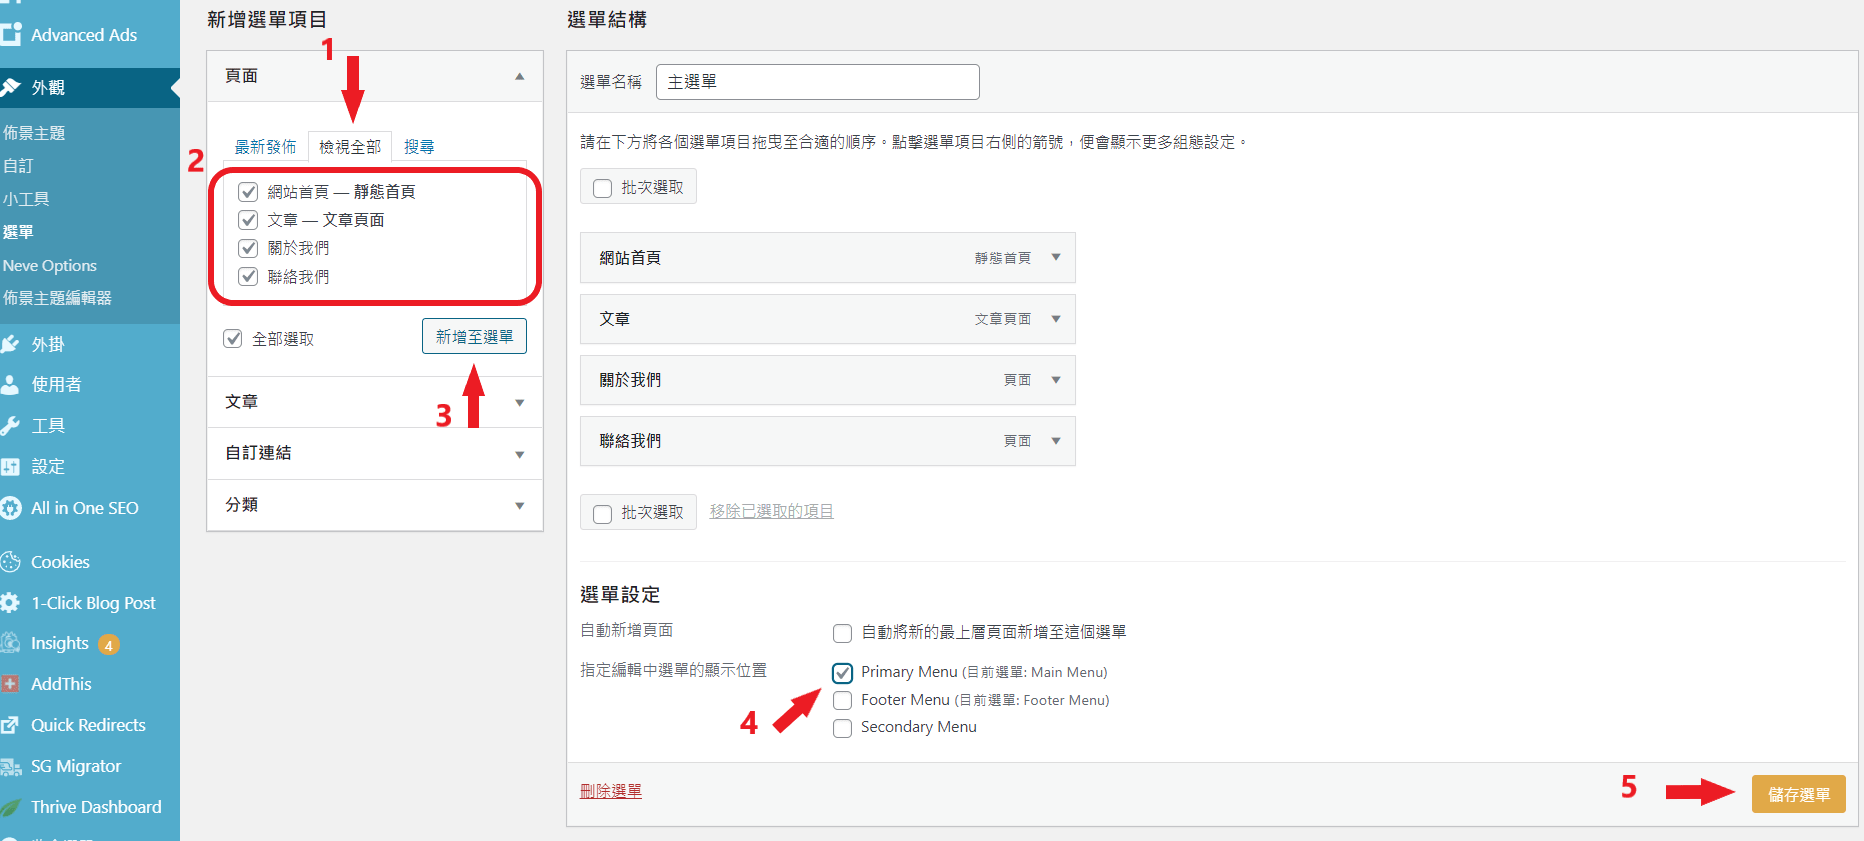Click the Insights notification badge 4
This screenshot has width=1864, height=841.
(108, 645)
